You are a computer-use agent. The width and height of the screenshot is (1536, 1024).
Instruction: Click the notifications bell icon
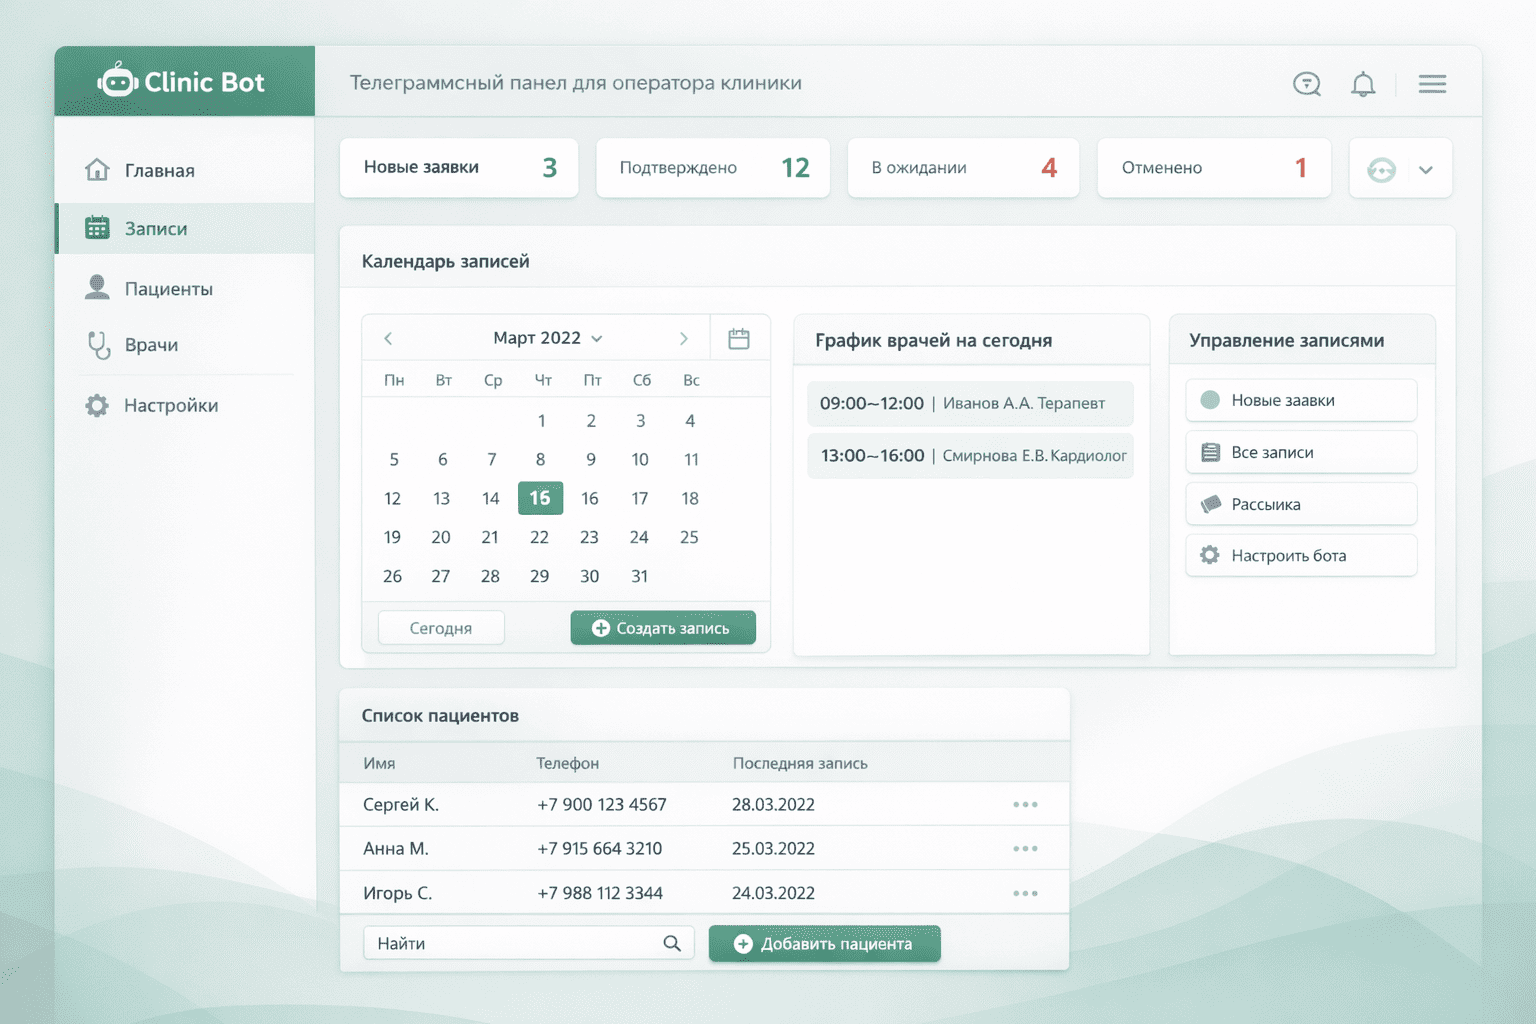[1363, 84]
